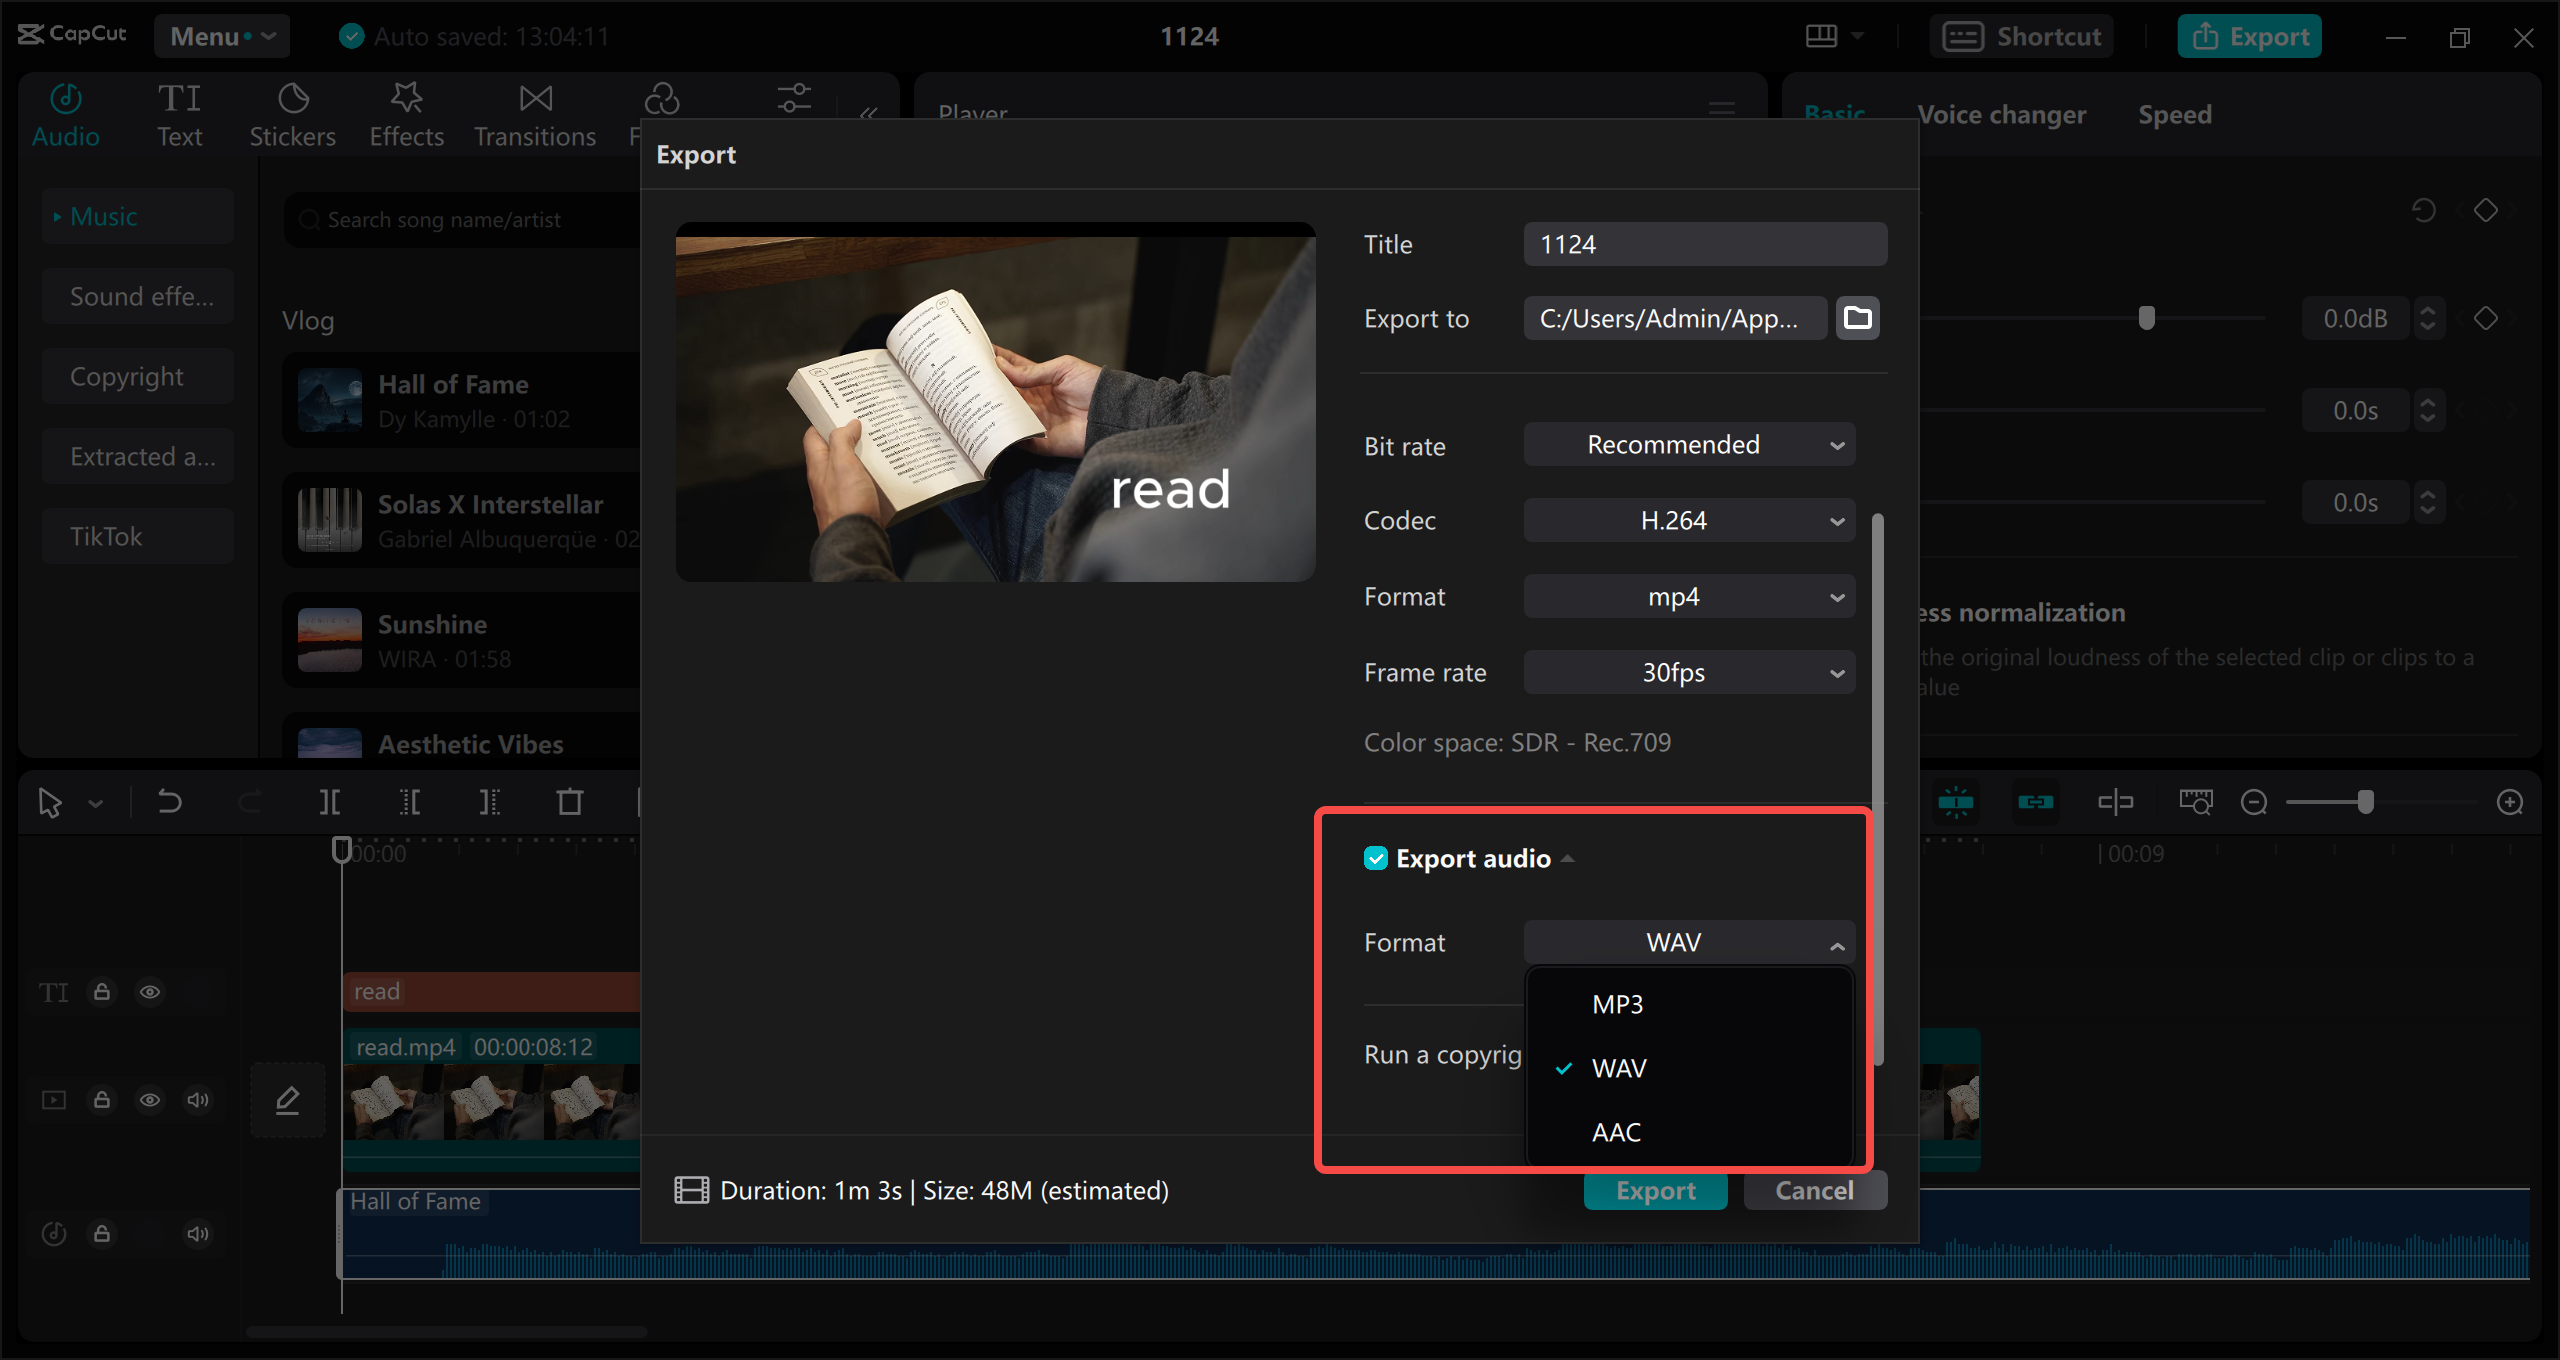Click the Delete clip trash icon
The width and height of the screenshot is (2560, 1360).
569,801
